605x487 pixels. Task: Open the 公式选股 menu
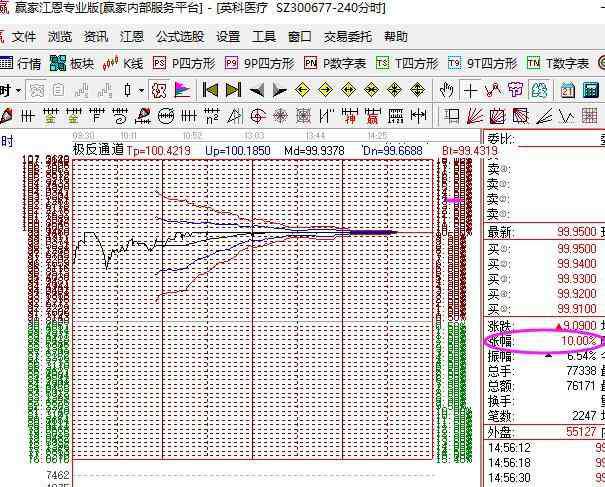point(180,37)
